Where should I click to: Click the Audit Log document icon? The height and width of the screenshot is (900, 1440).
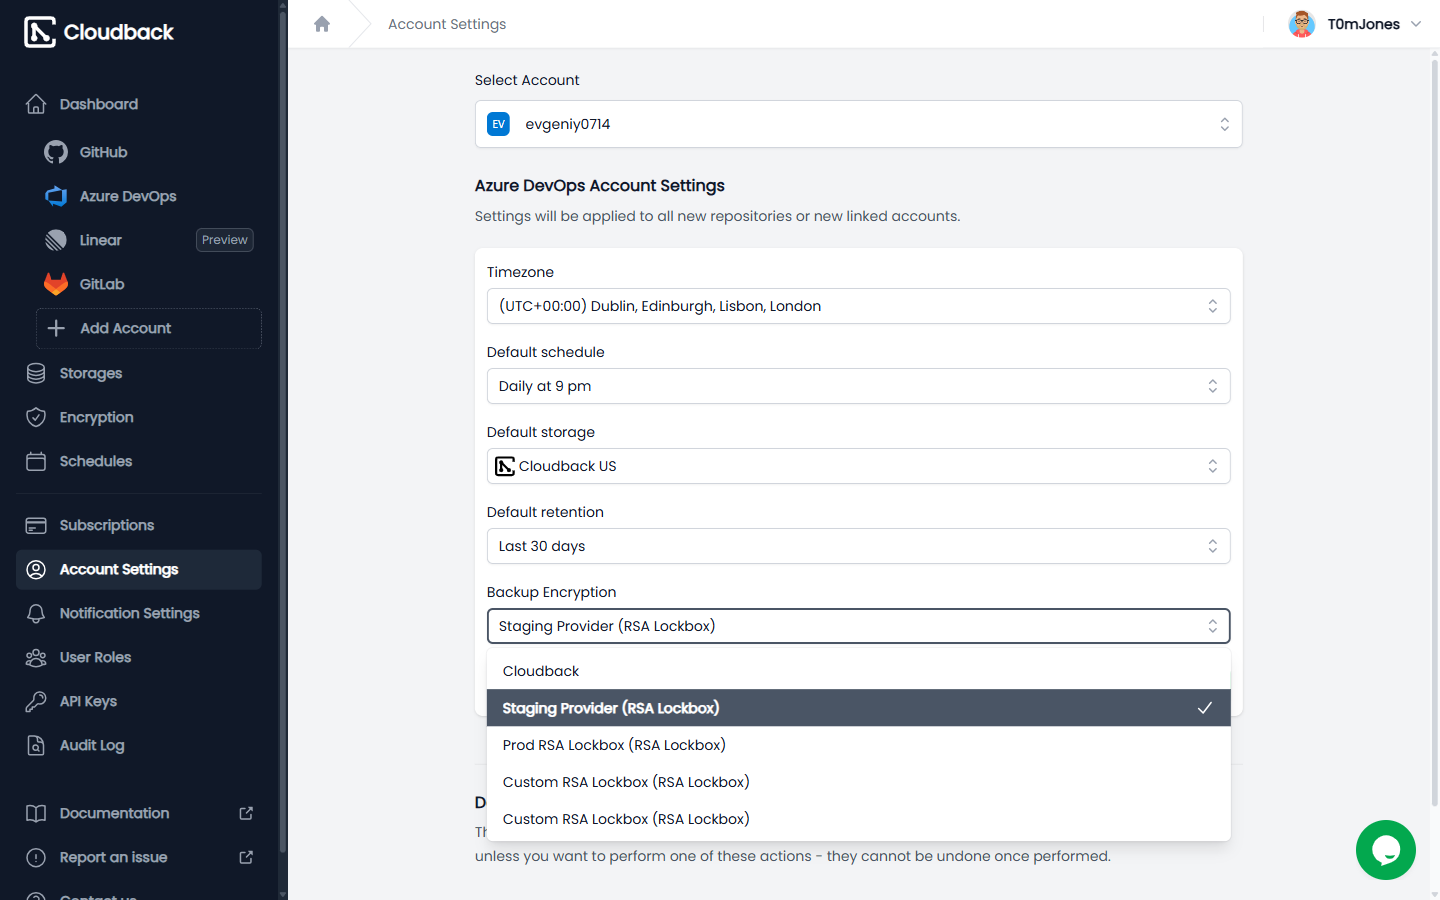[x=36, y=745]
